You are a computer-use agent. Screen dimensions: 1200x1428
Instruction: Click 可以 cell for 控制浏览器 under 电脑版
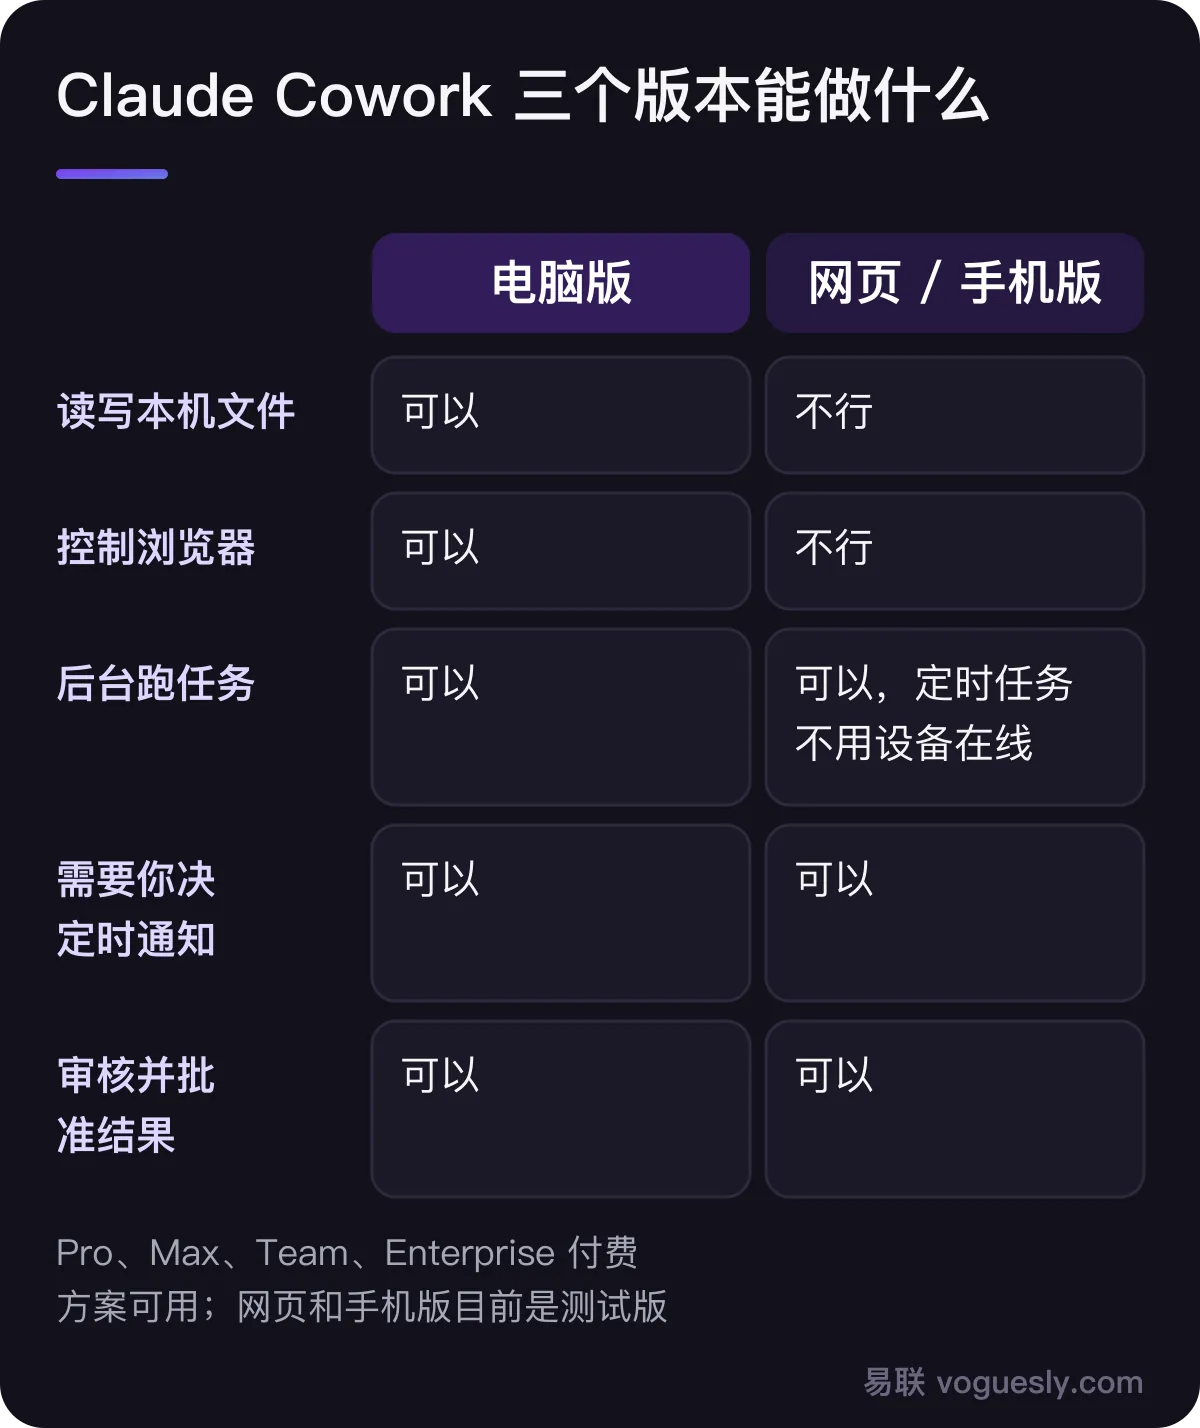click(x=561, y=551)
